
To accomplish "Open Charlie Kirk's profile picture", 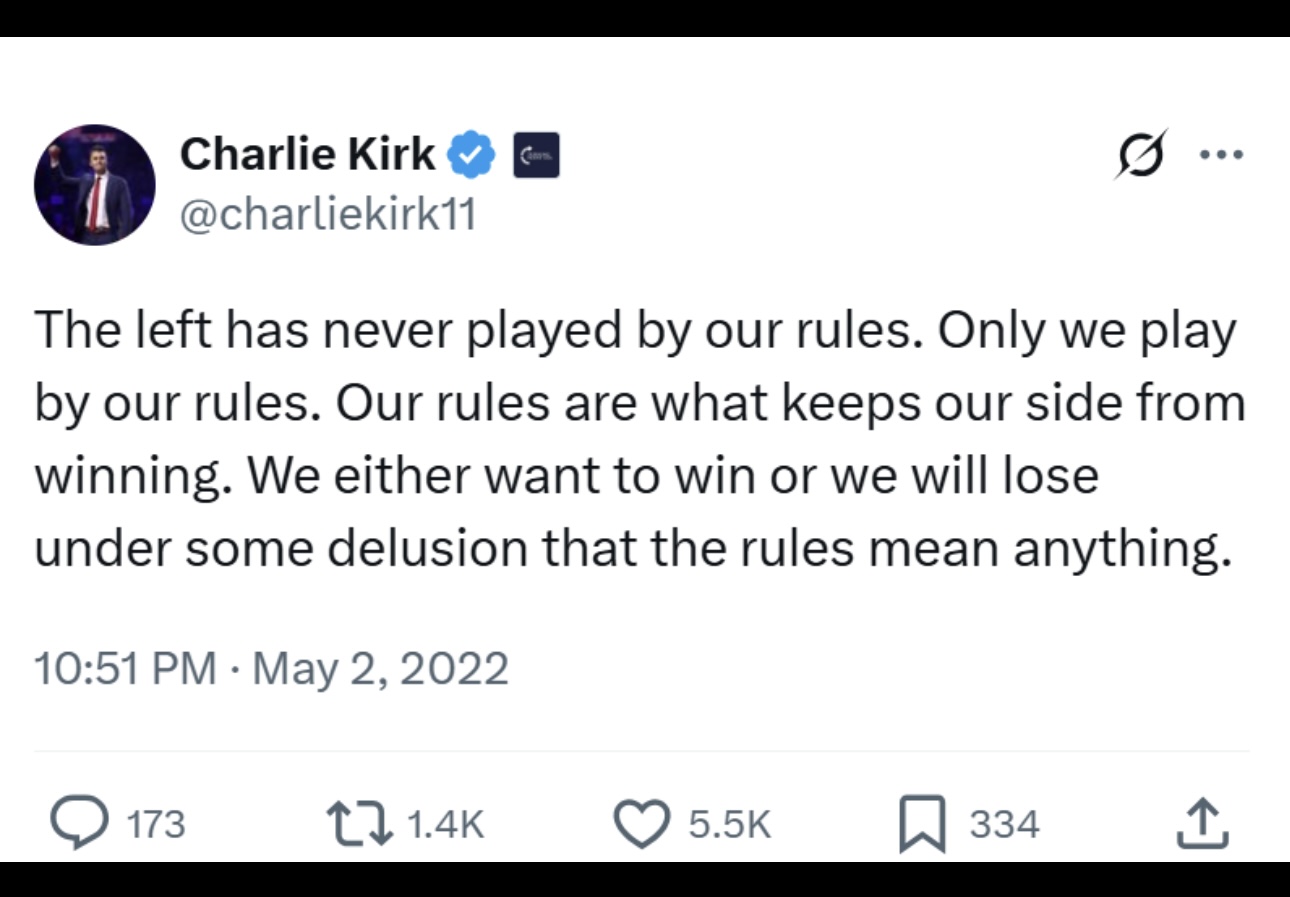I will 95,185.
